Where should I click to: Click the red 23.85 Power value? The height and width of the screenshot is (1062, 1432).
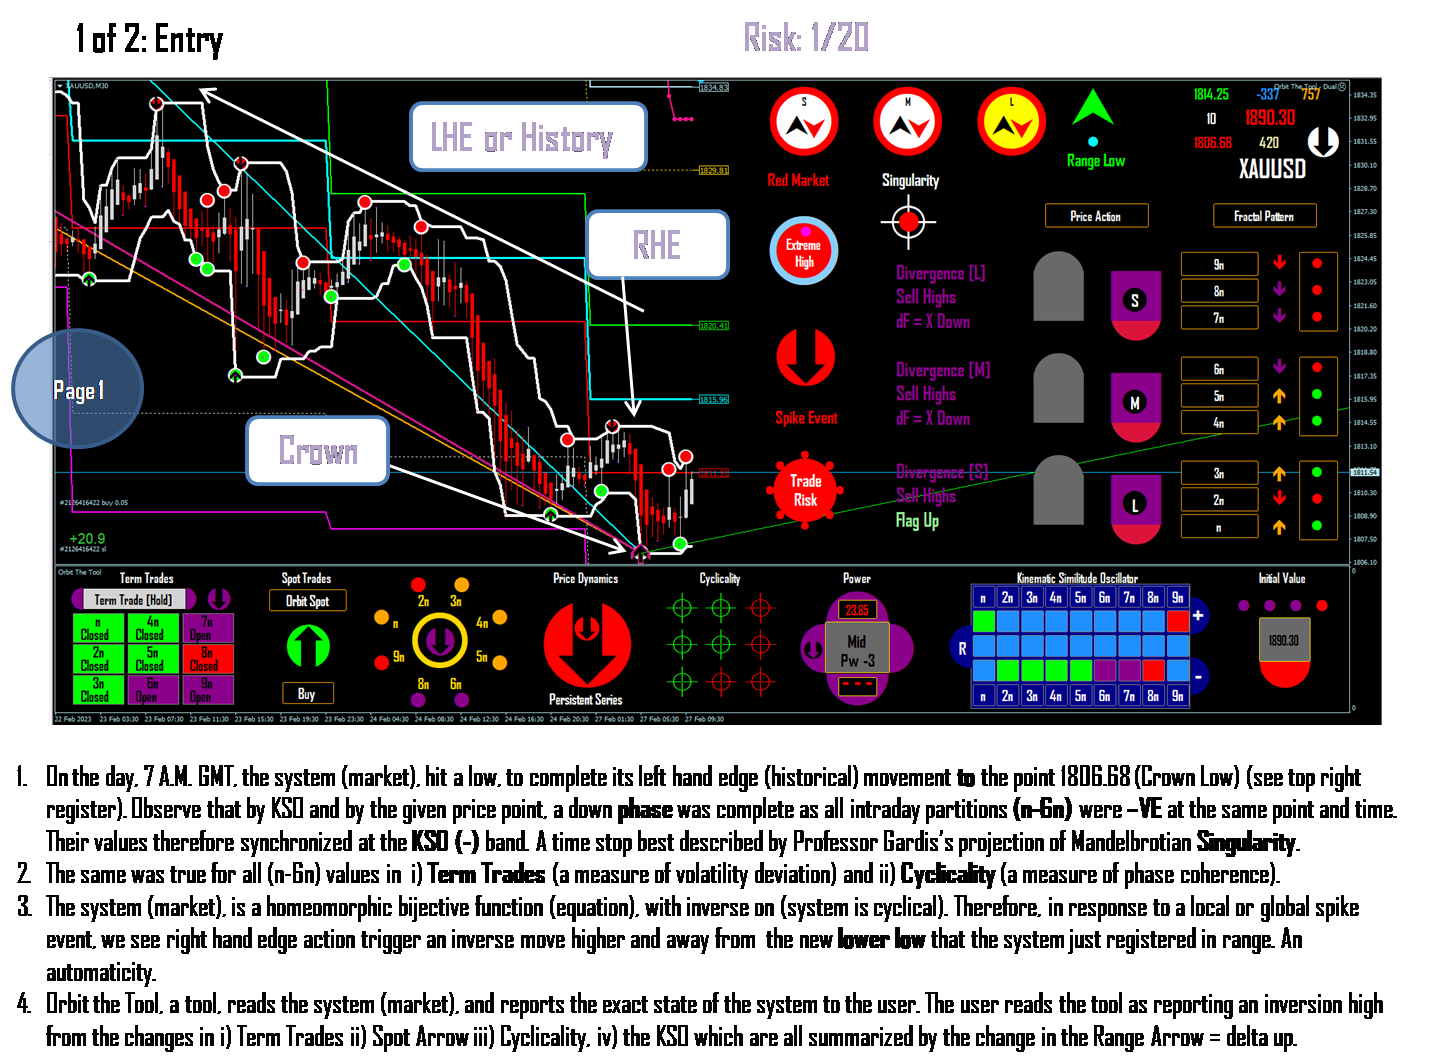[x=857, y=610]
